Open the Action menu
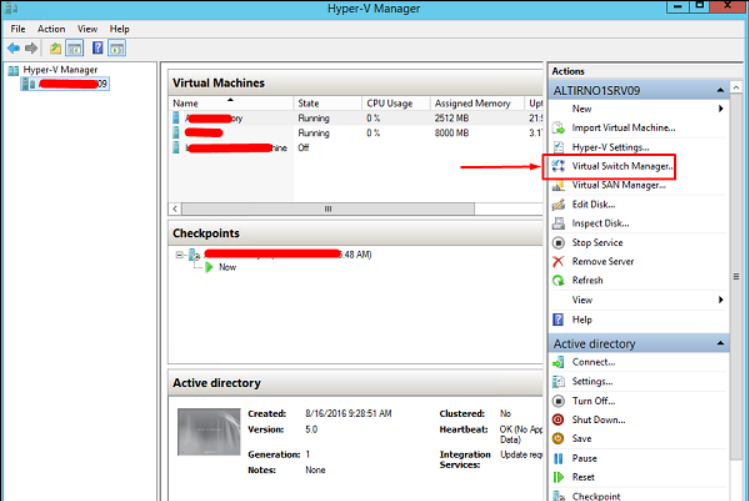Viewport: 749px width, 501px height. coord(51,29)
